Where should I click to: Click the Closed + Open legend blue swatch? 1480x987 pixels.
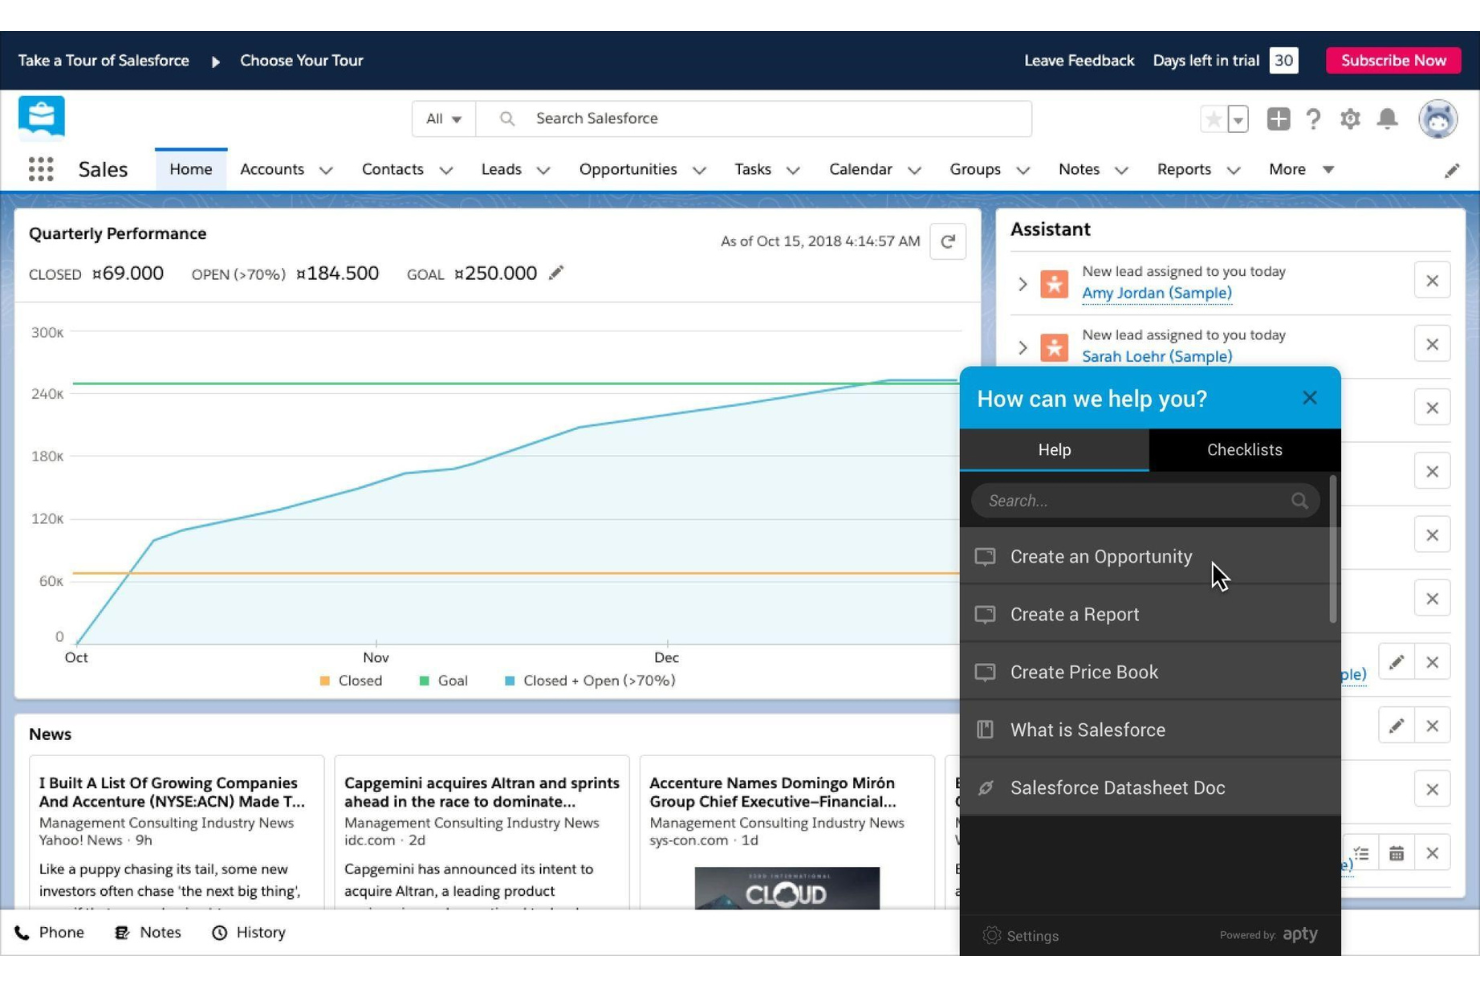(x=510, y=681)
